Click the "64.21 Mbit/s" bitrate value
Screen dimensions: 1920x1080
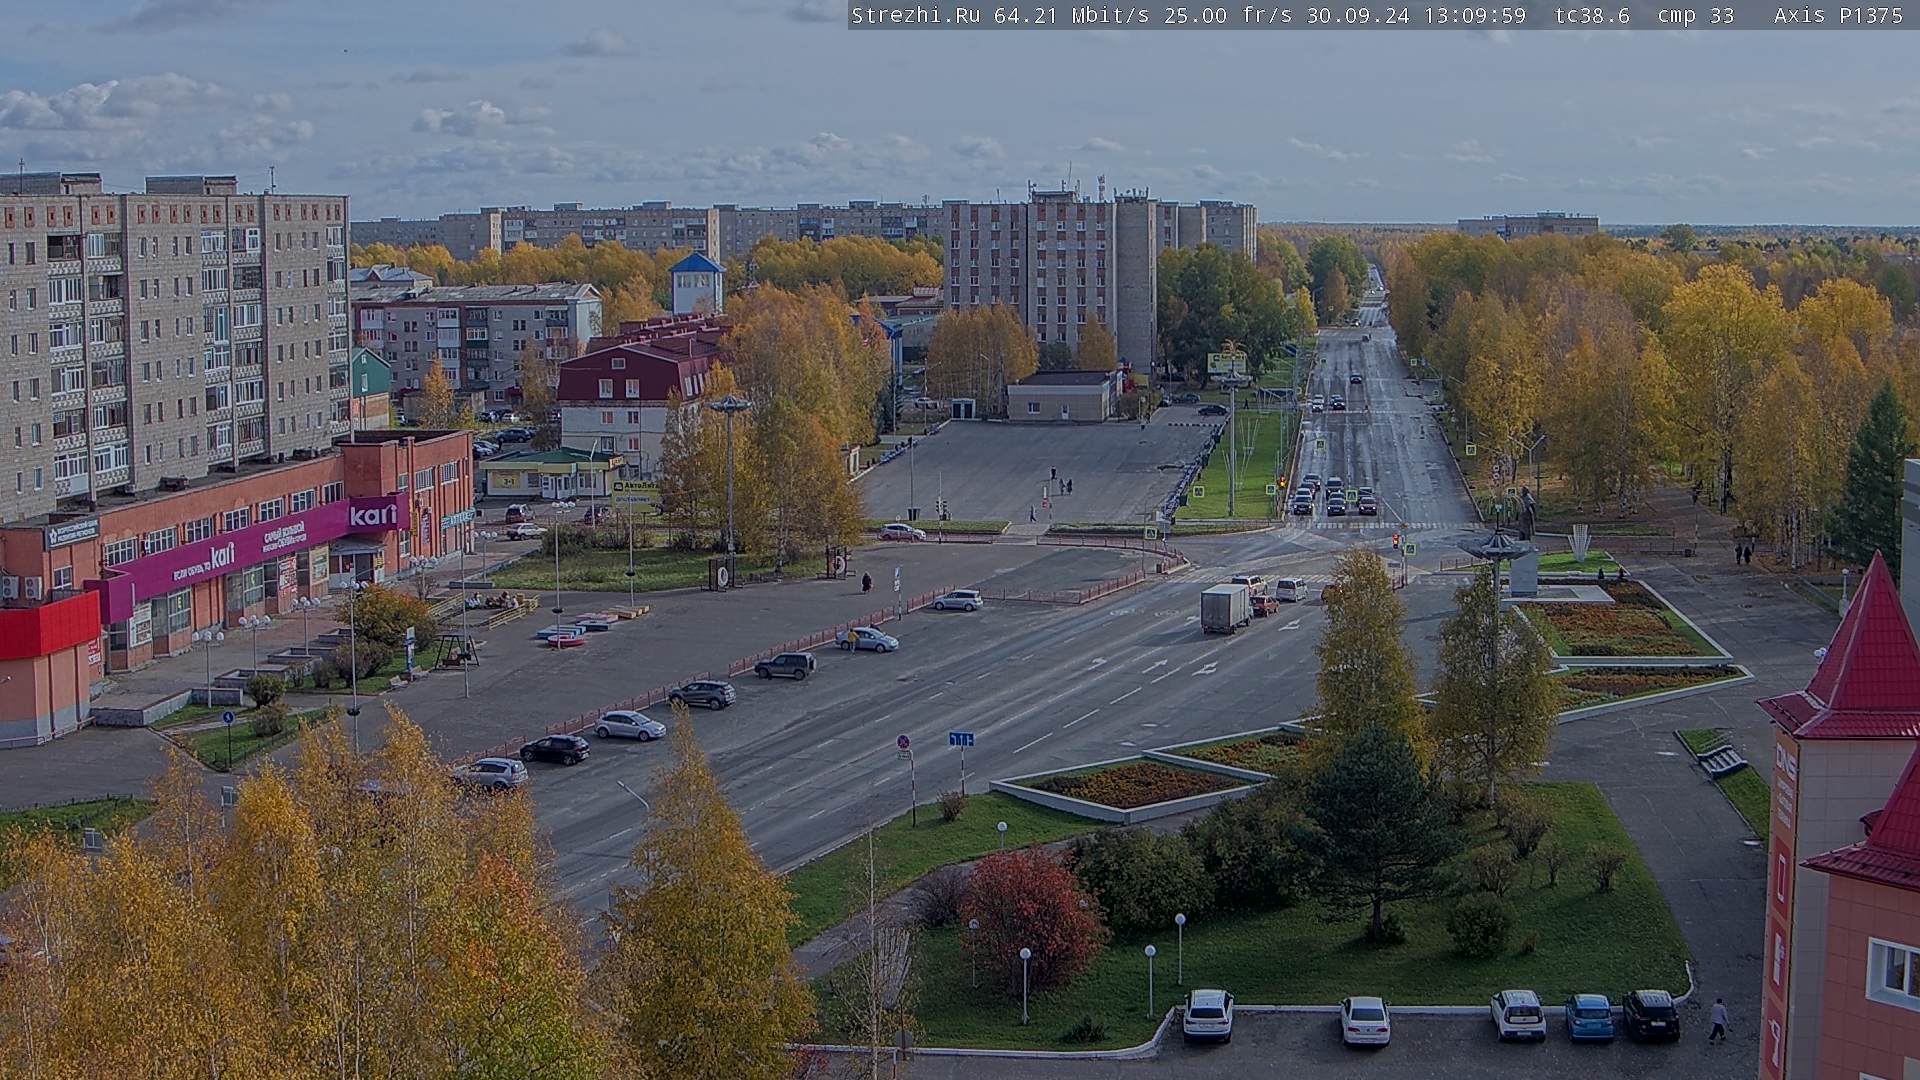point(1070,15)
